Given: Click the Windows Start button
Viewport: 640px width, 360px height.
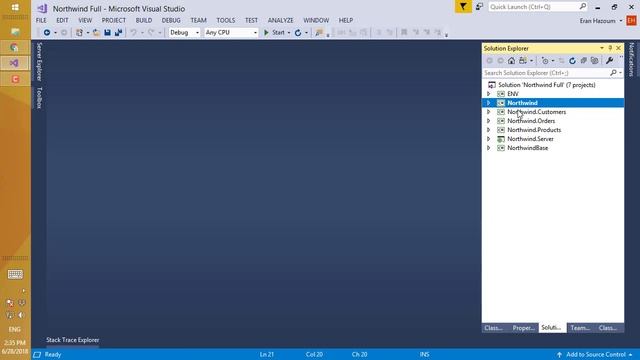Looking at the screenshot, I should click(15, 7).
